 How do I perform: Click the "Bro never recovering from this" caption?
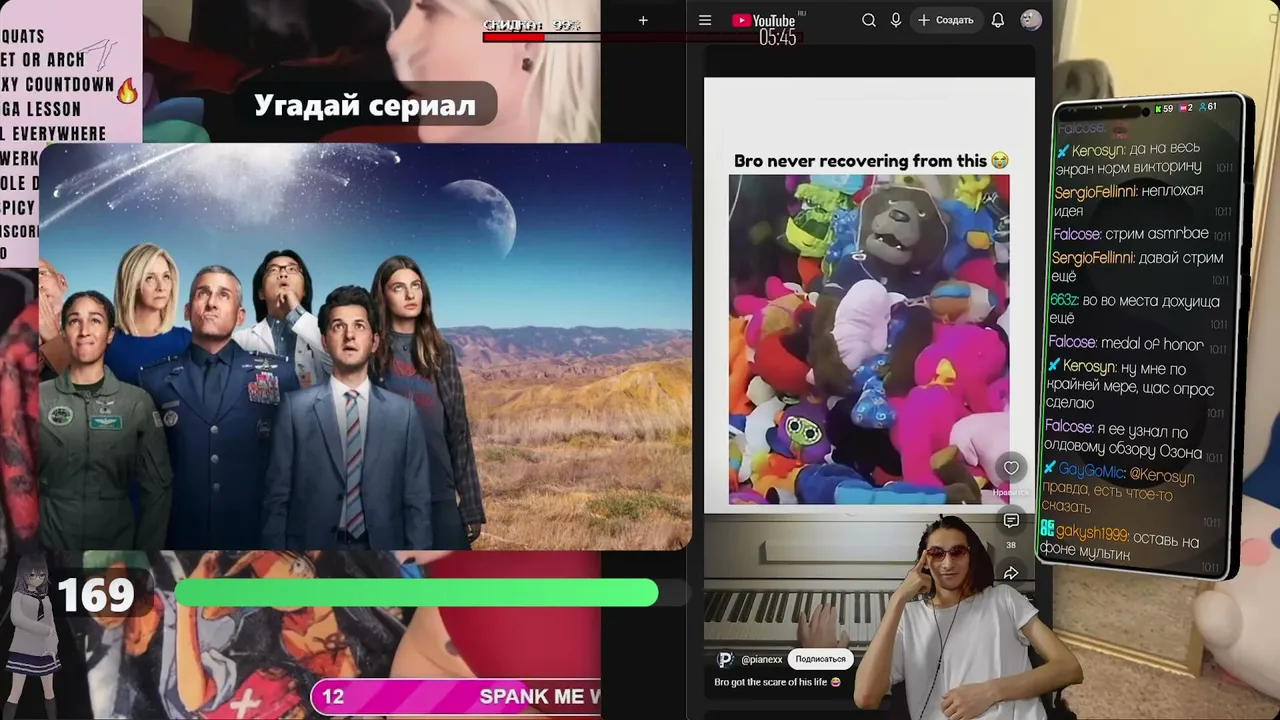(x=871, y=161)
